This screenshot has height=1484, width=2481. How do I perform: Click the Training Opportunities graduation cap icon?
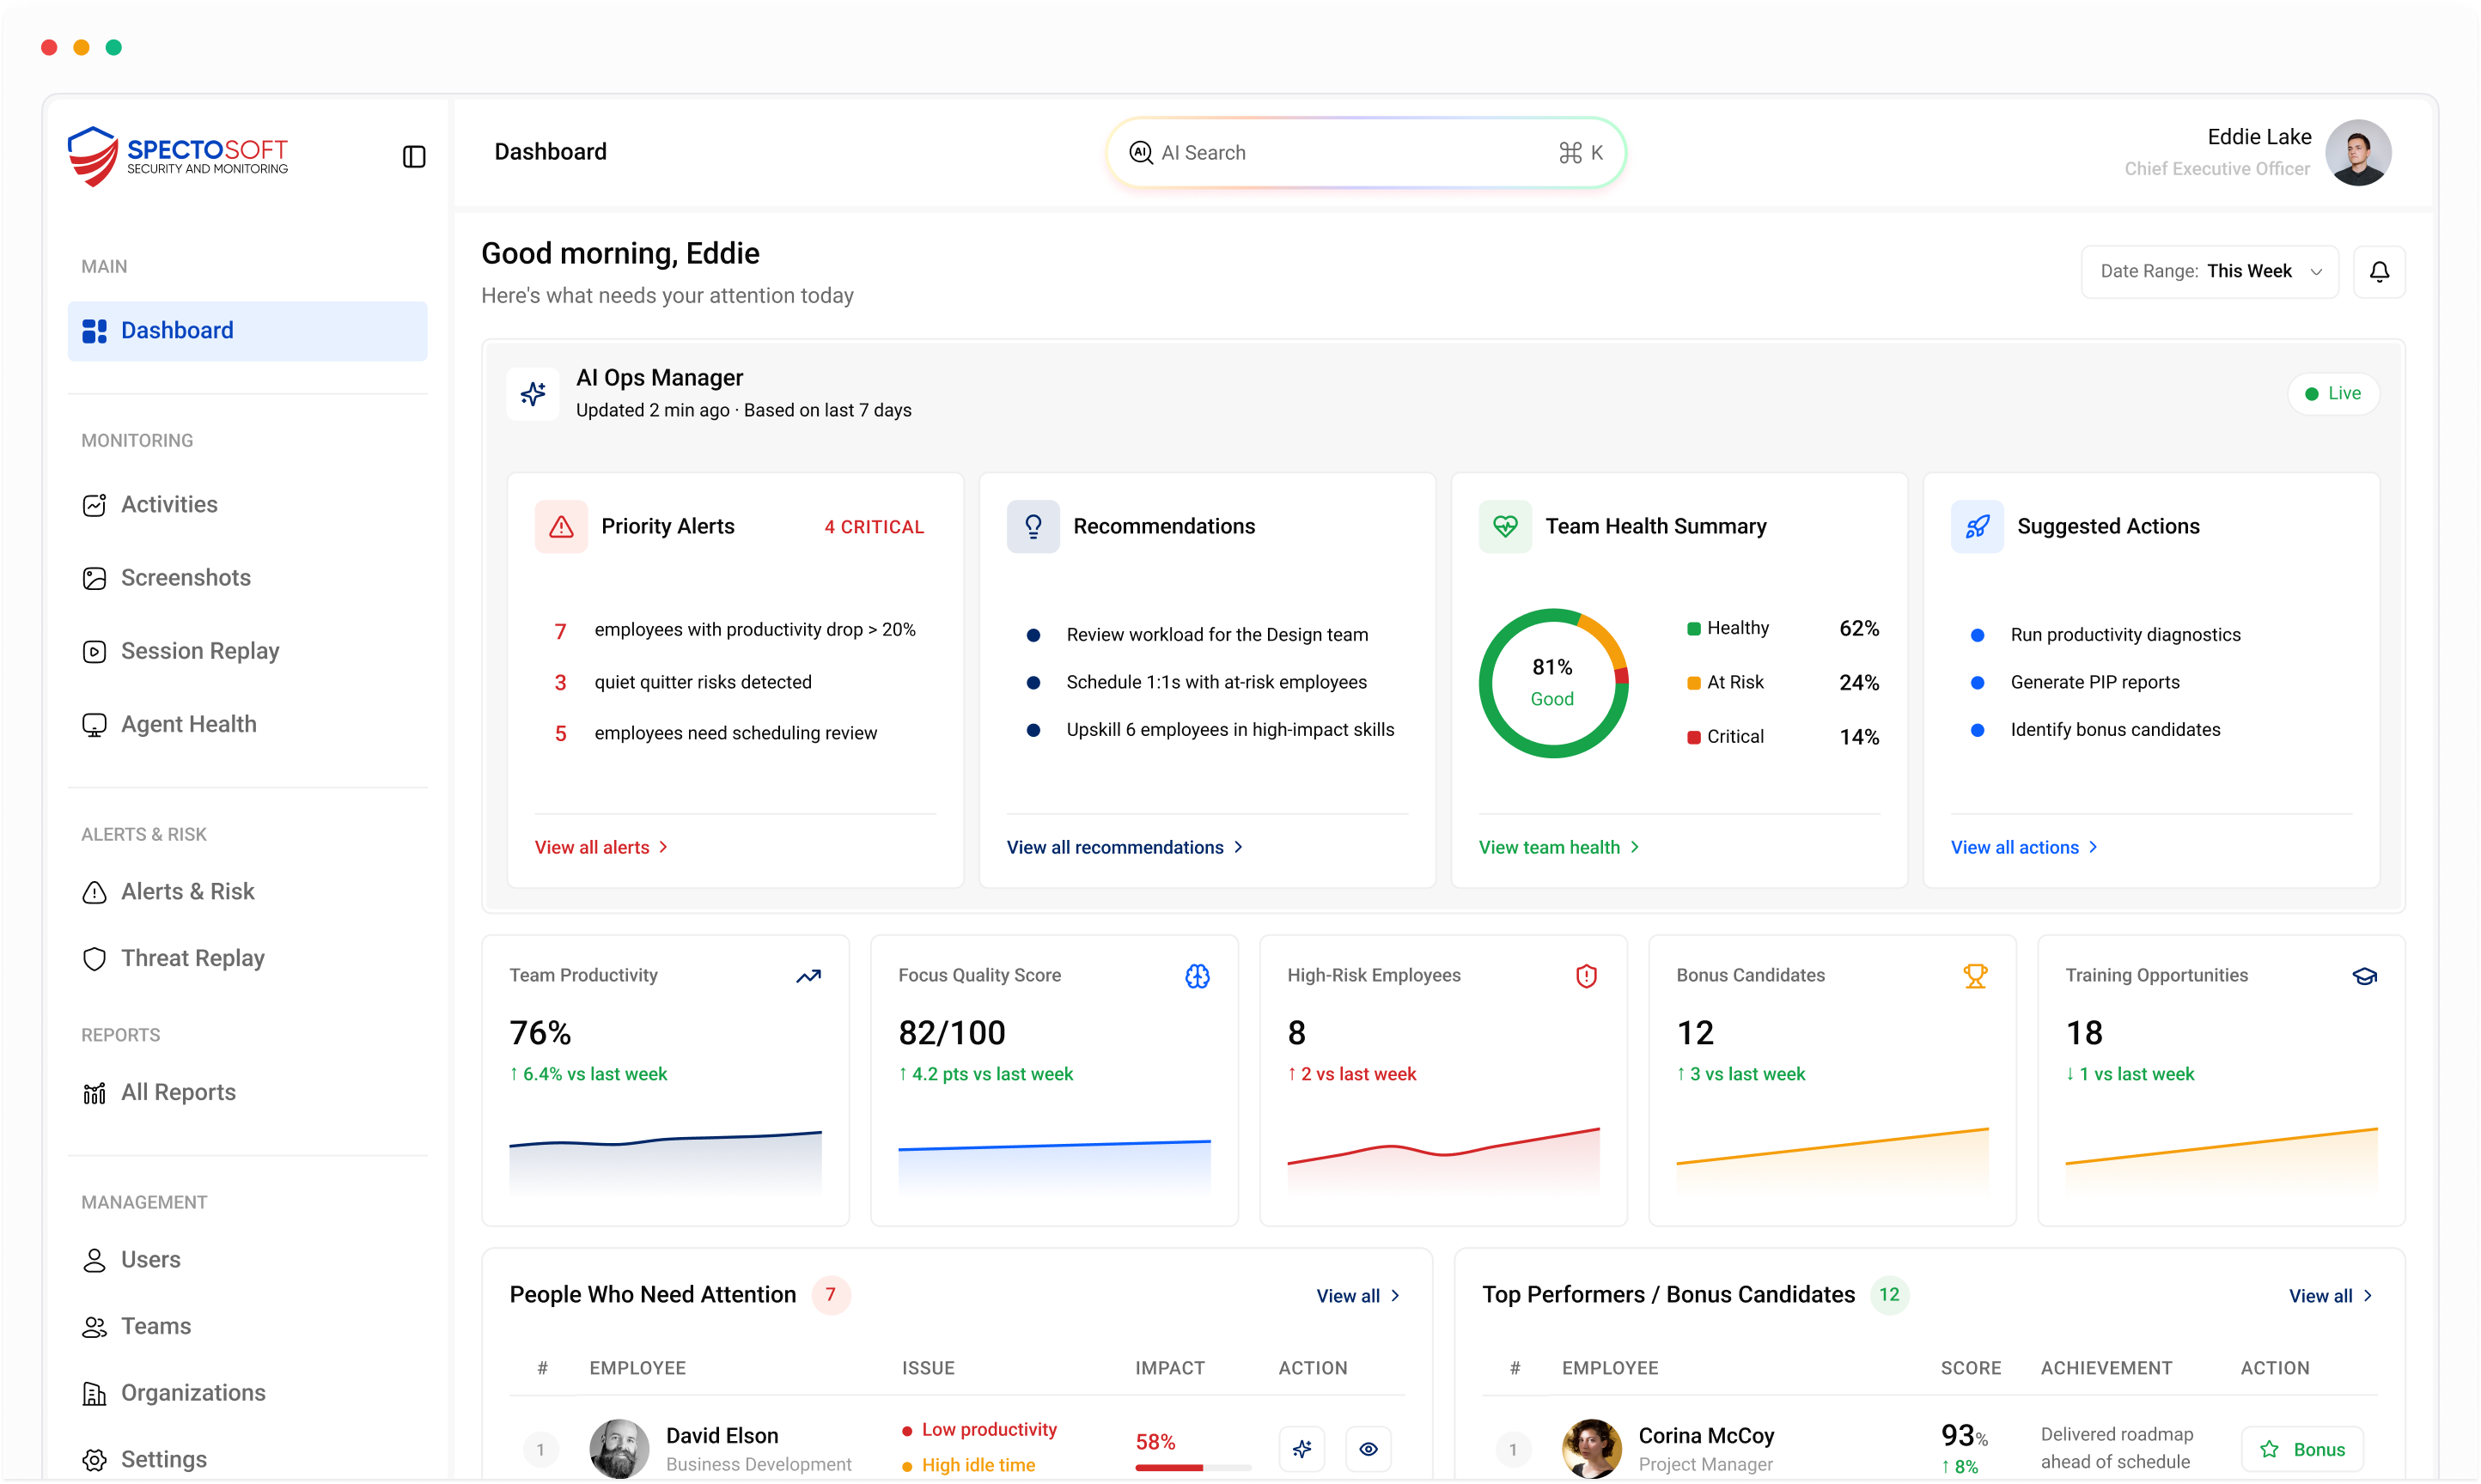click(2364, 976)
